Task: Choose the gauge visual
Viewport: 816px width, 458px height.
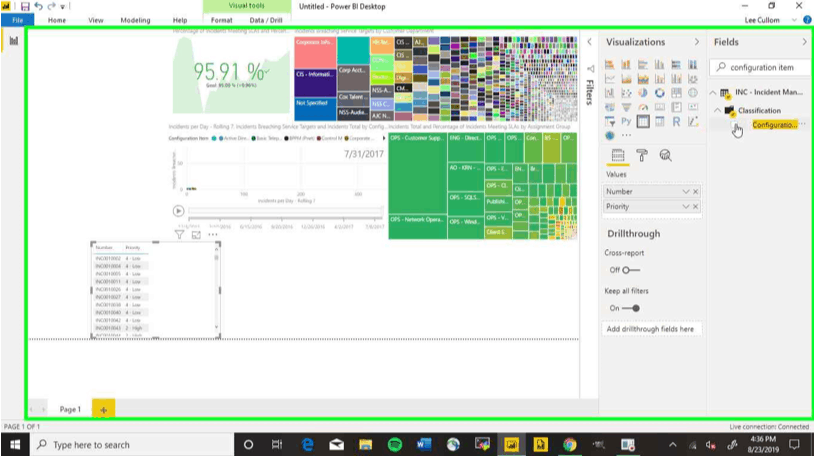Action: point(643,107)
